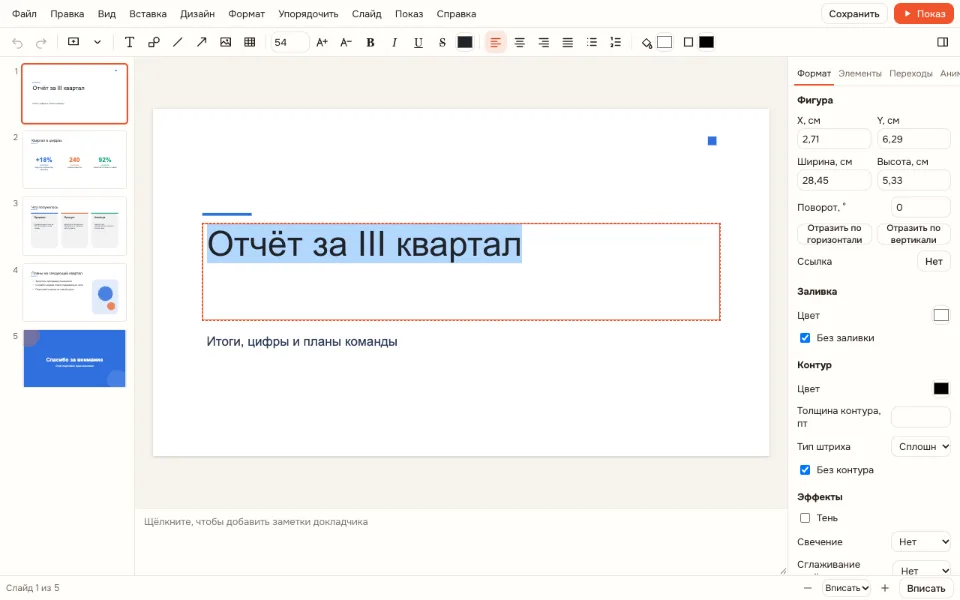The image size is (960, 600).
Task: Insert a table from the toolbar
Action: click(x=249, y=42)
